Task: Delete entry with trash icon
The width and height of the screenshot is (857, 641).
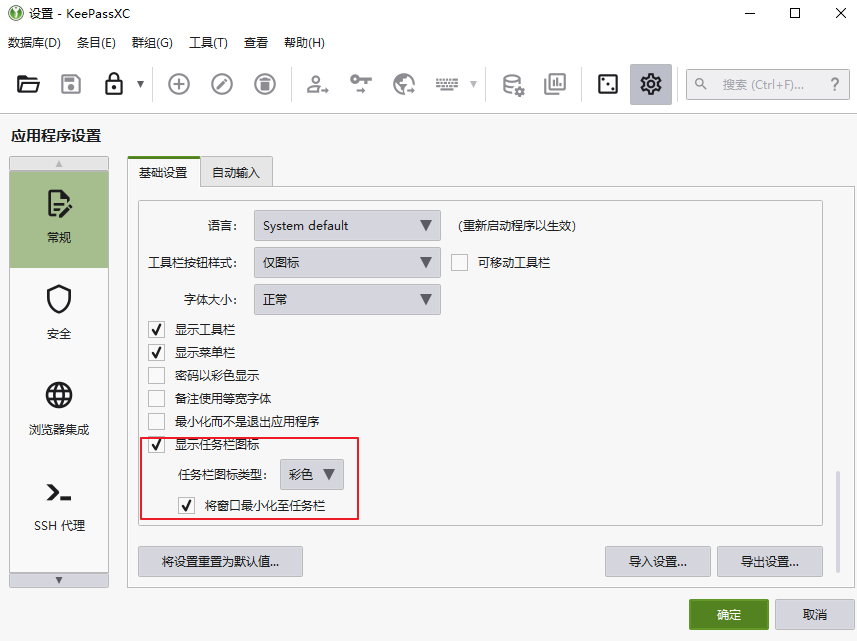Action: coord(265,84)
